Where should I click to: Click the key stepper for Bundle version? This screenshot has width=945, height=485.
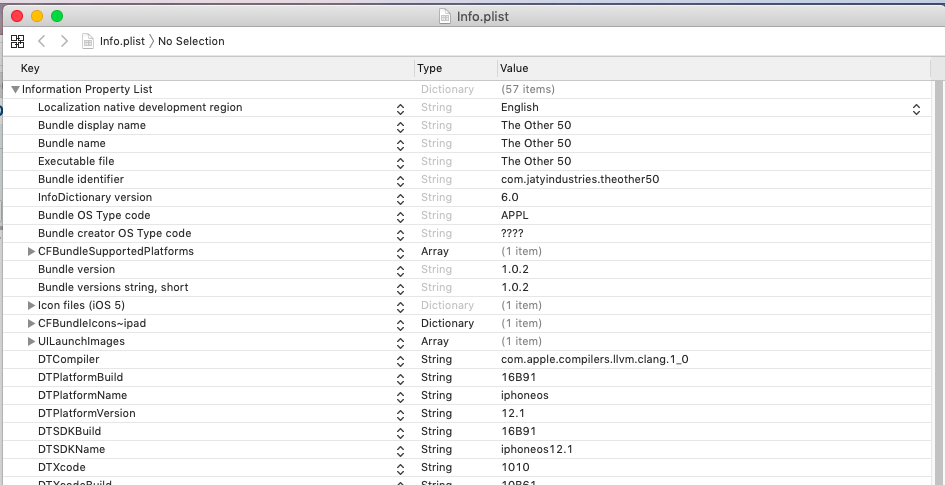coord(400,270)
